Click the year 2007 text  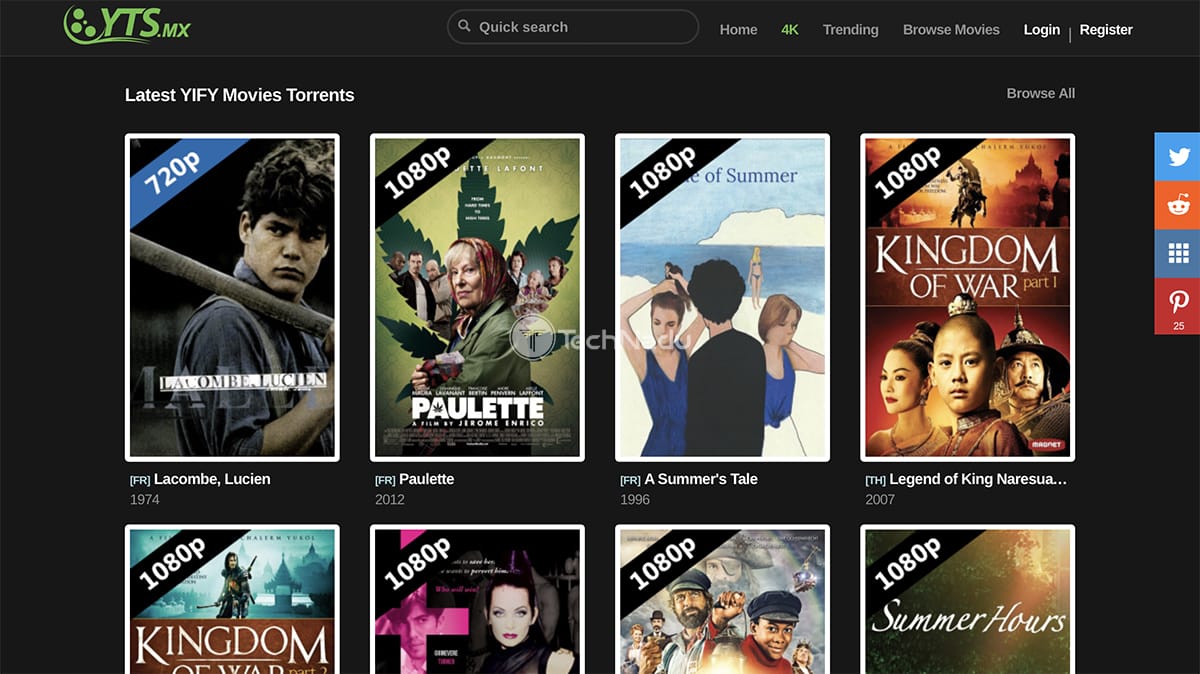click(880, 499)
